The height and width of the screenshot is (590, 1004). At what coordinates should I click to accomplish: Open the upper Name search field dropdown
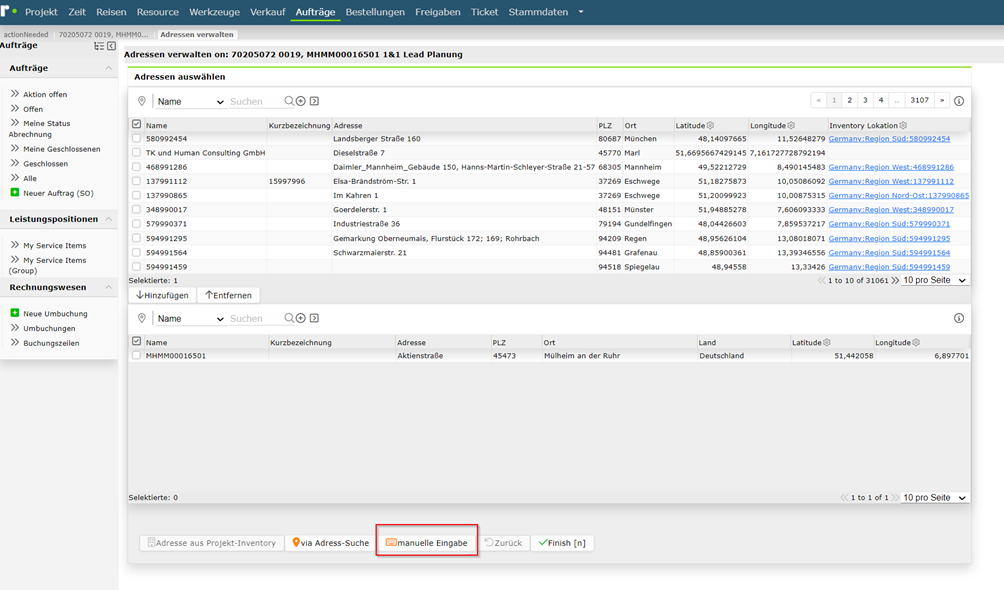[x=190, y=102]
